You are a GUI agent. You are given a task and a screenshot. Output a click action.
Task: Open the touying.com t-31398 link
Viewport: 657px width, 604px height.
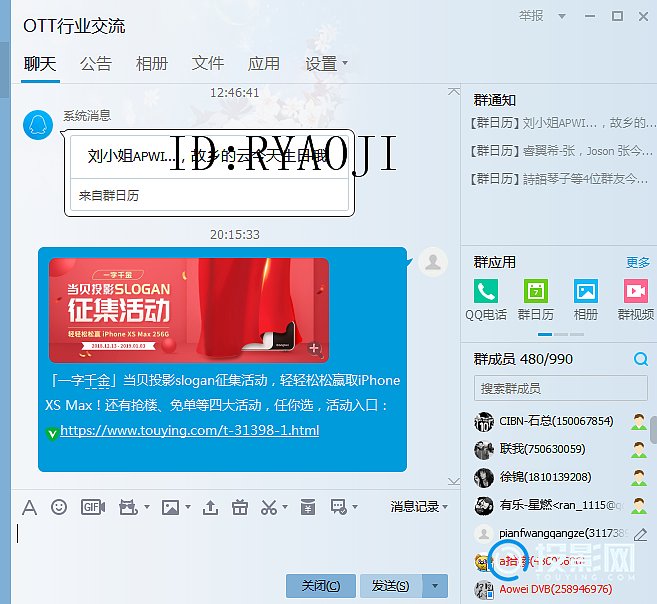tap(189, 430)
